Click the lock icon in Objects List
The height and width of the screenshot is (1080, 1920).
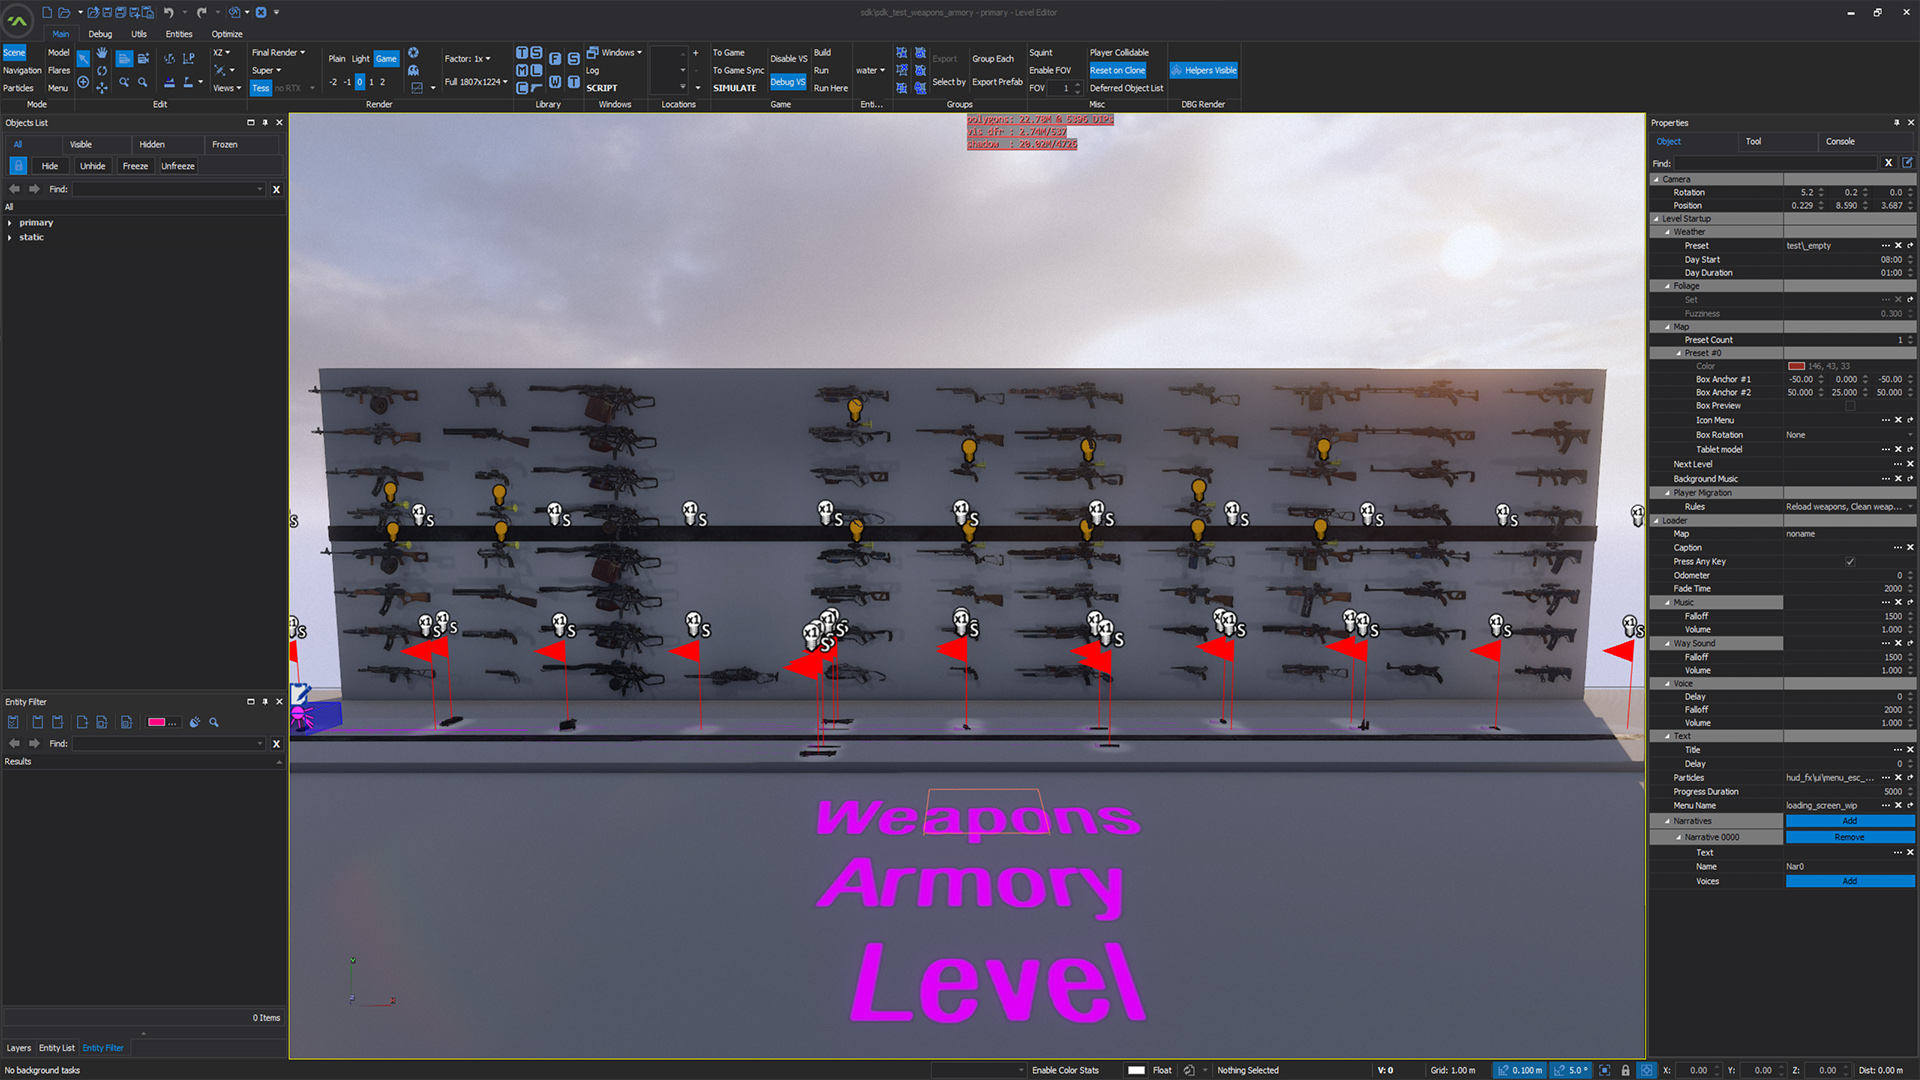(18, 166)
